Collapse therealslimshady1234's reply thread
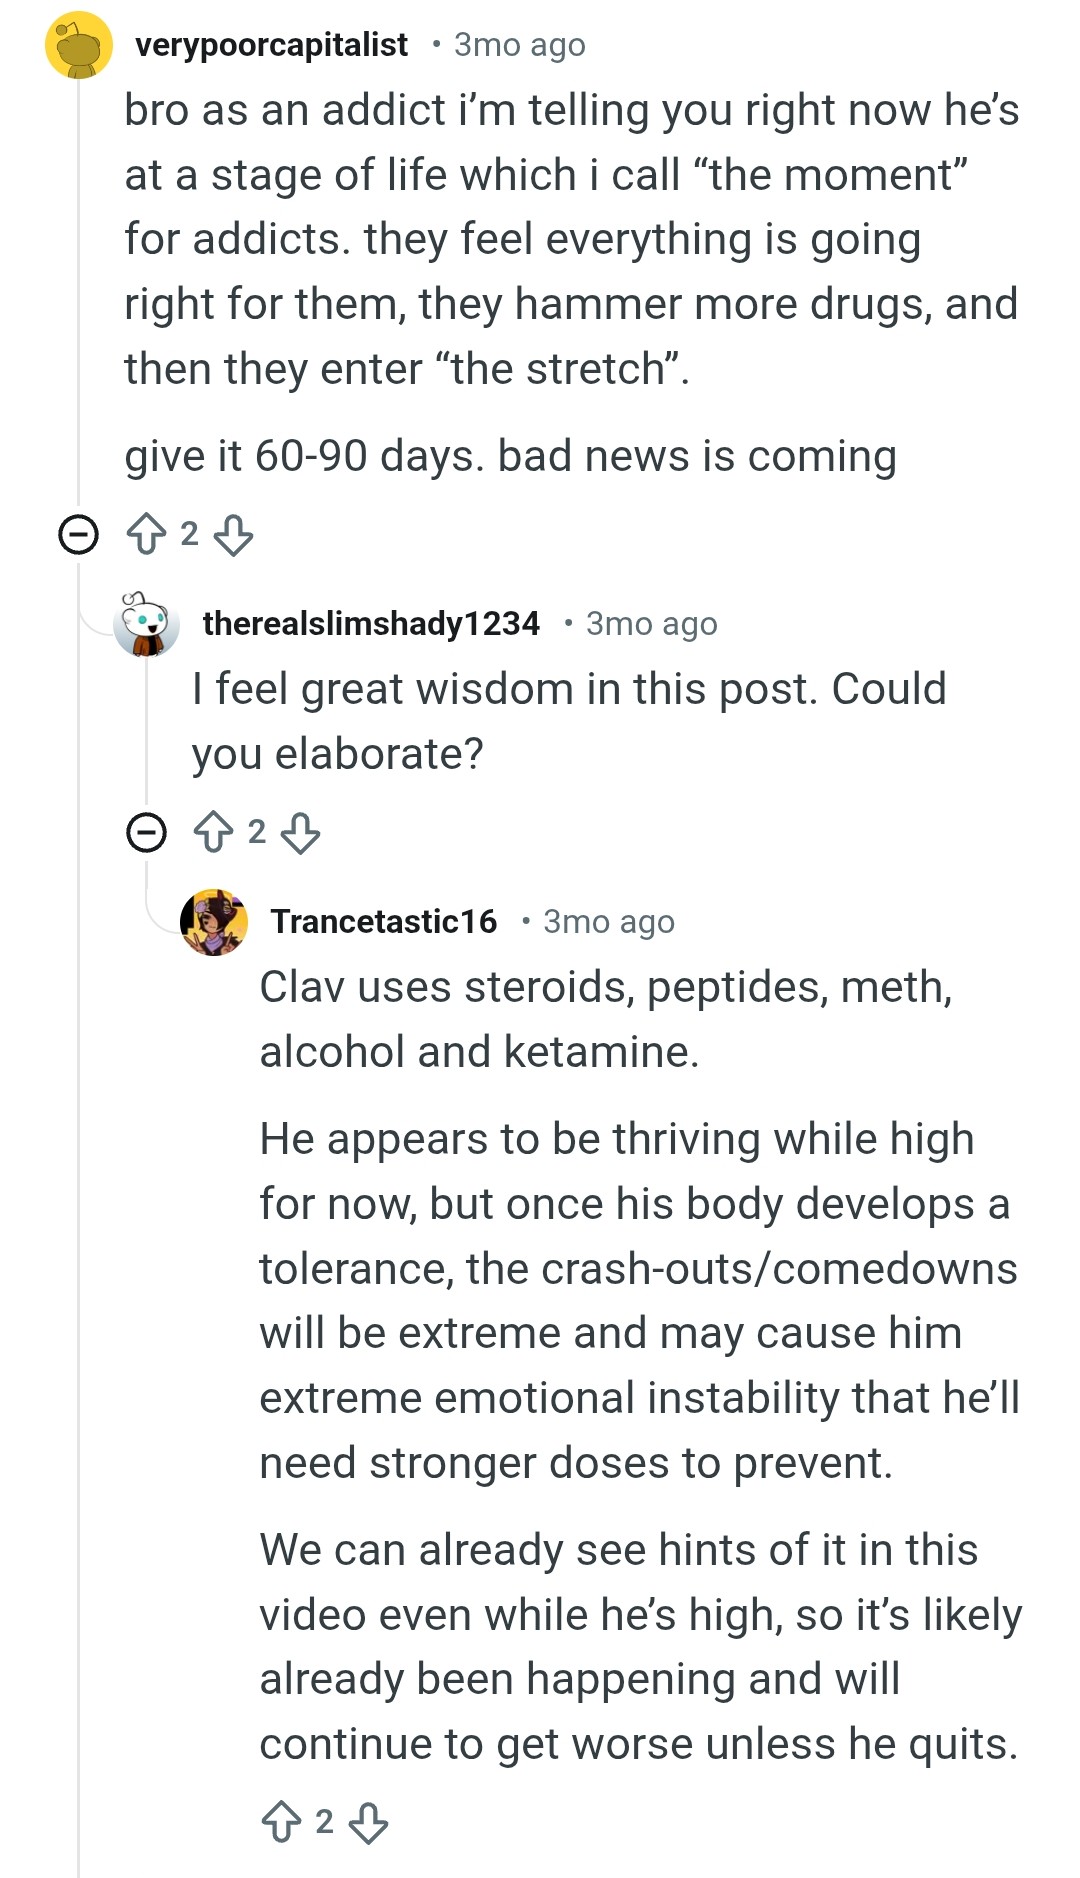The width and height of the screenshot is (1080, 1878). coord(146,832)
